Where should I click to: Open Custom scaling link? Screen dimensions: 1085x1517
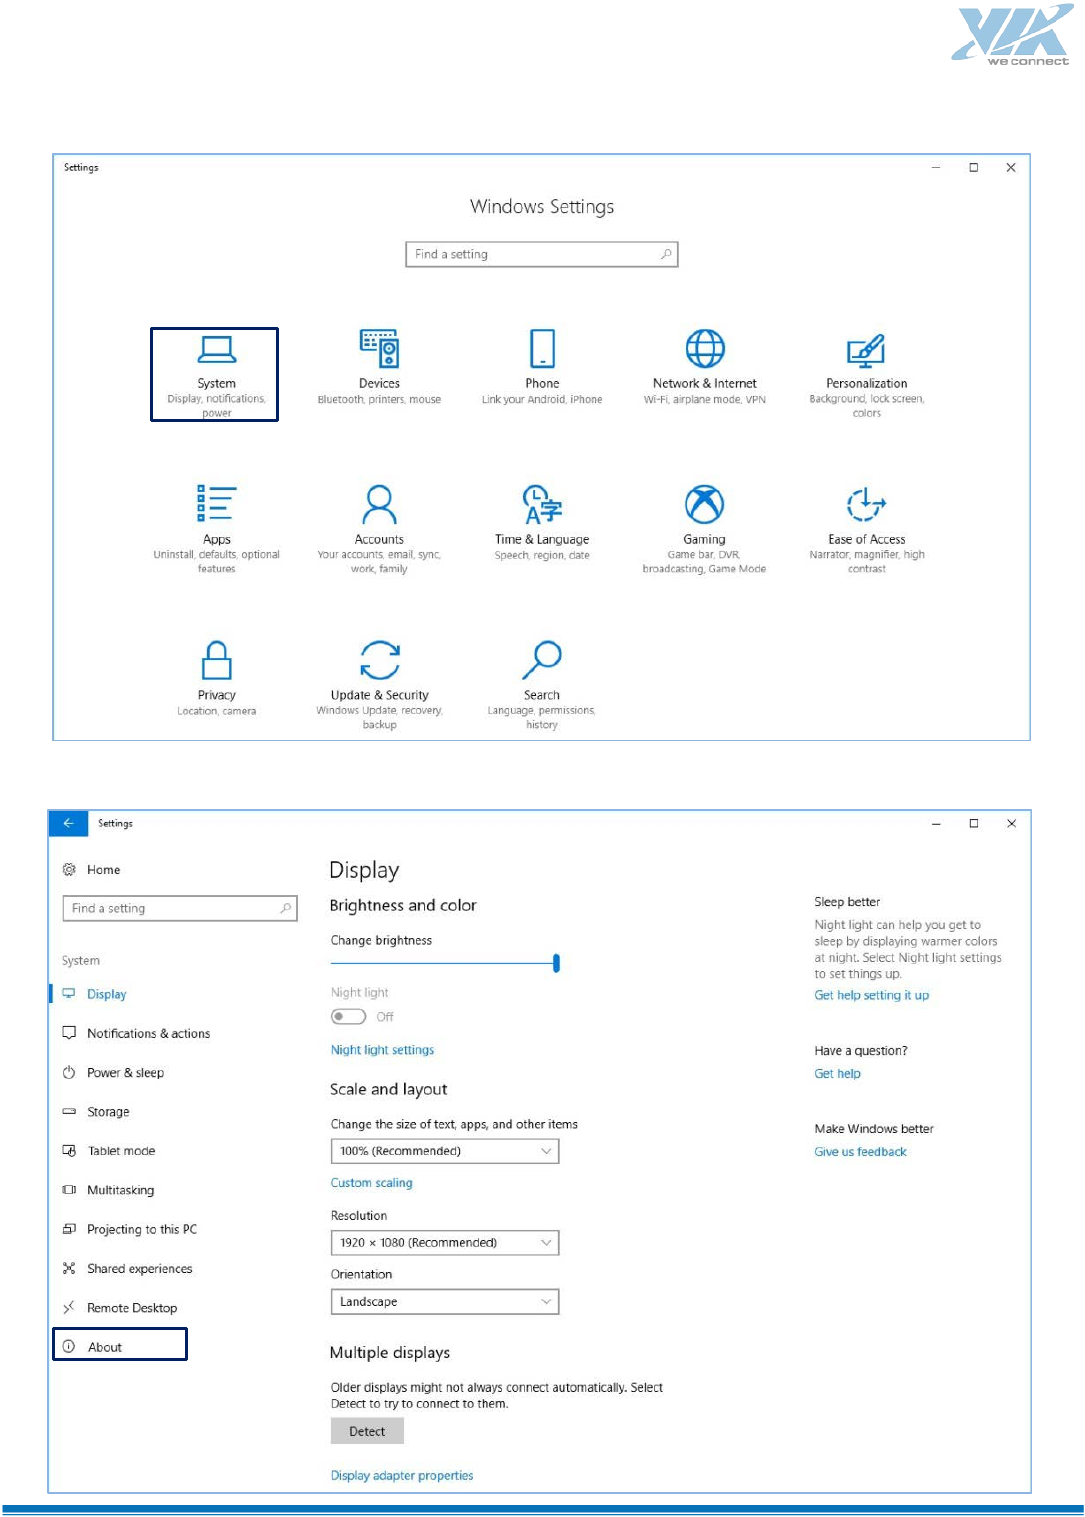click(x=371, y=1183)
